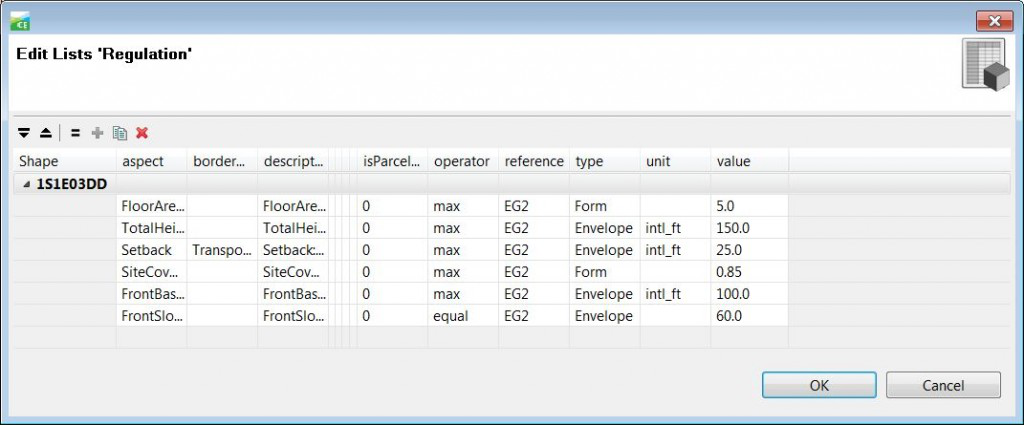Viewport: 1024px width, 425px height.
Task: Click the value 150.0 cell
Action: pyautogui.click(x=749, y=228)
